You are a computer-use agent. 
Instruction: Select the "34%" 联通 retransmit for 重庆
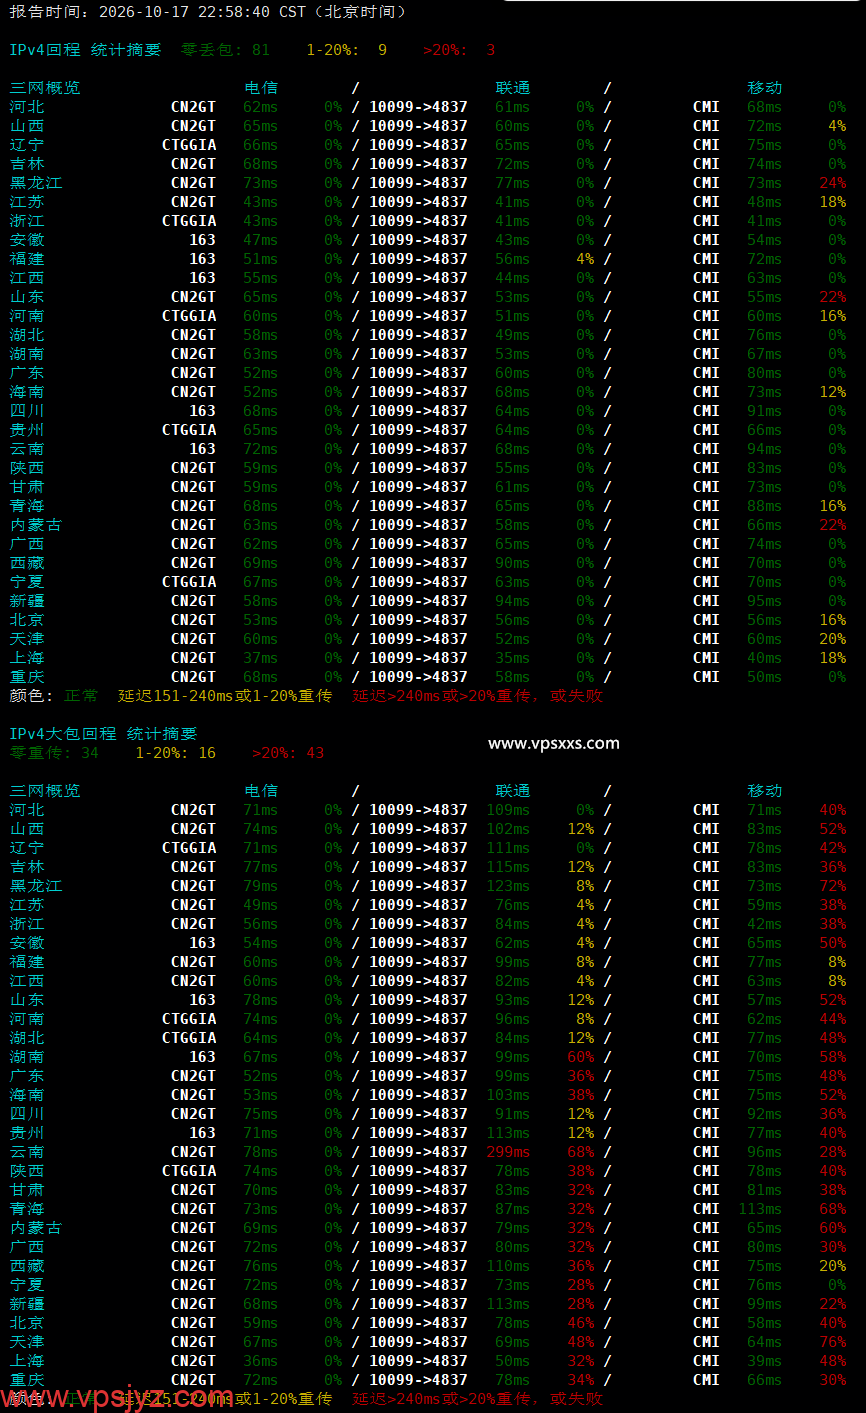[x=580, y=1380]
